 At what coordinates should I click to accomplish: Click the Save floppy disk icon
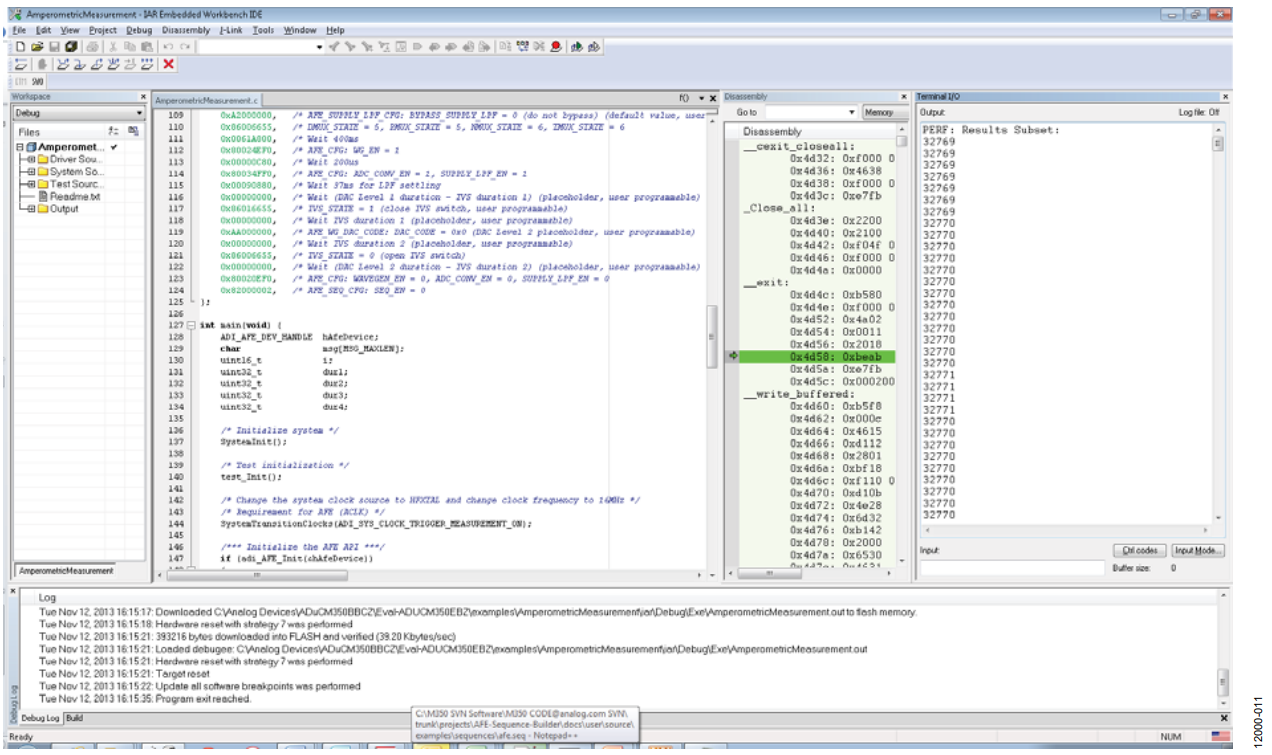54,46
